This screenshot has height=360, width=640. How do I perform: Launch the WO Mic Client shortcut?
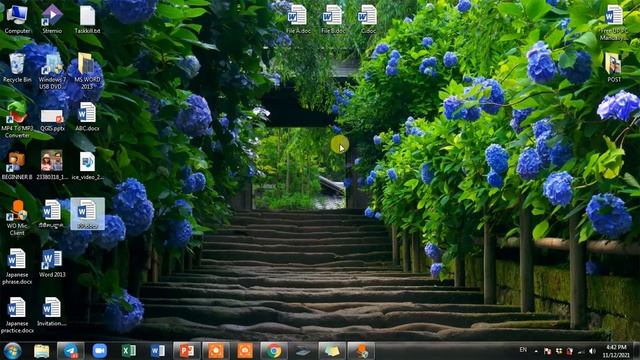pos(17,218)
